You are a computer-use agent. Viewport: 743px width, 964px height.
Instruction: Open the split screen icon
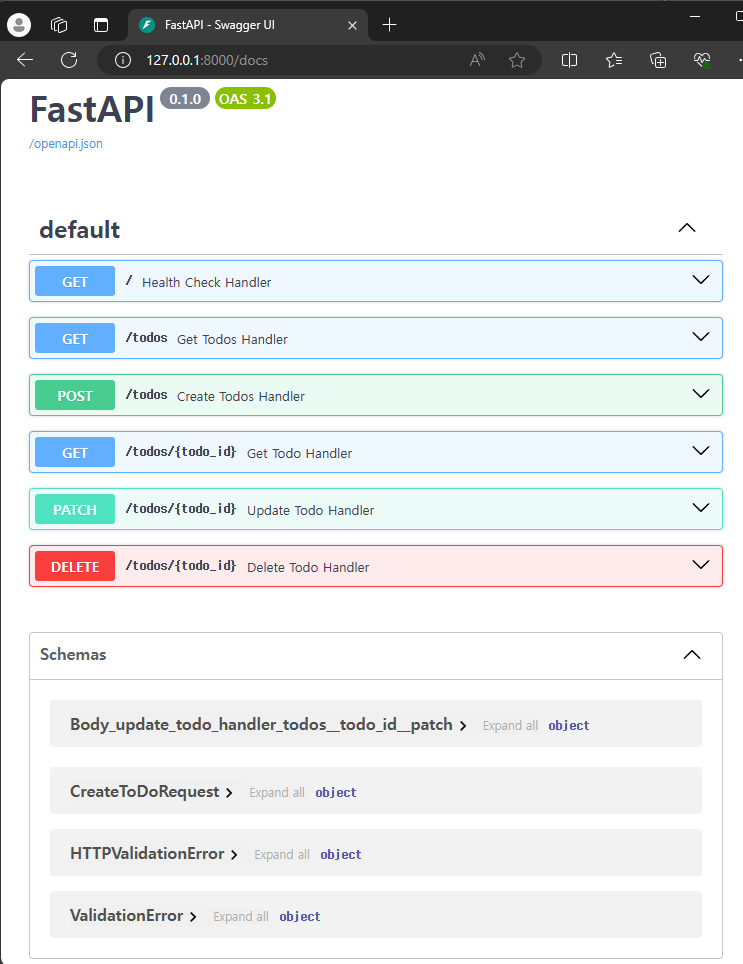[569, 60]
